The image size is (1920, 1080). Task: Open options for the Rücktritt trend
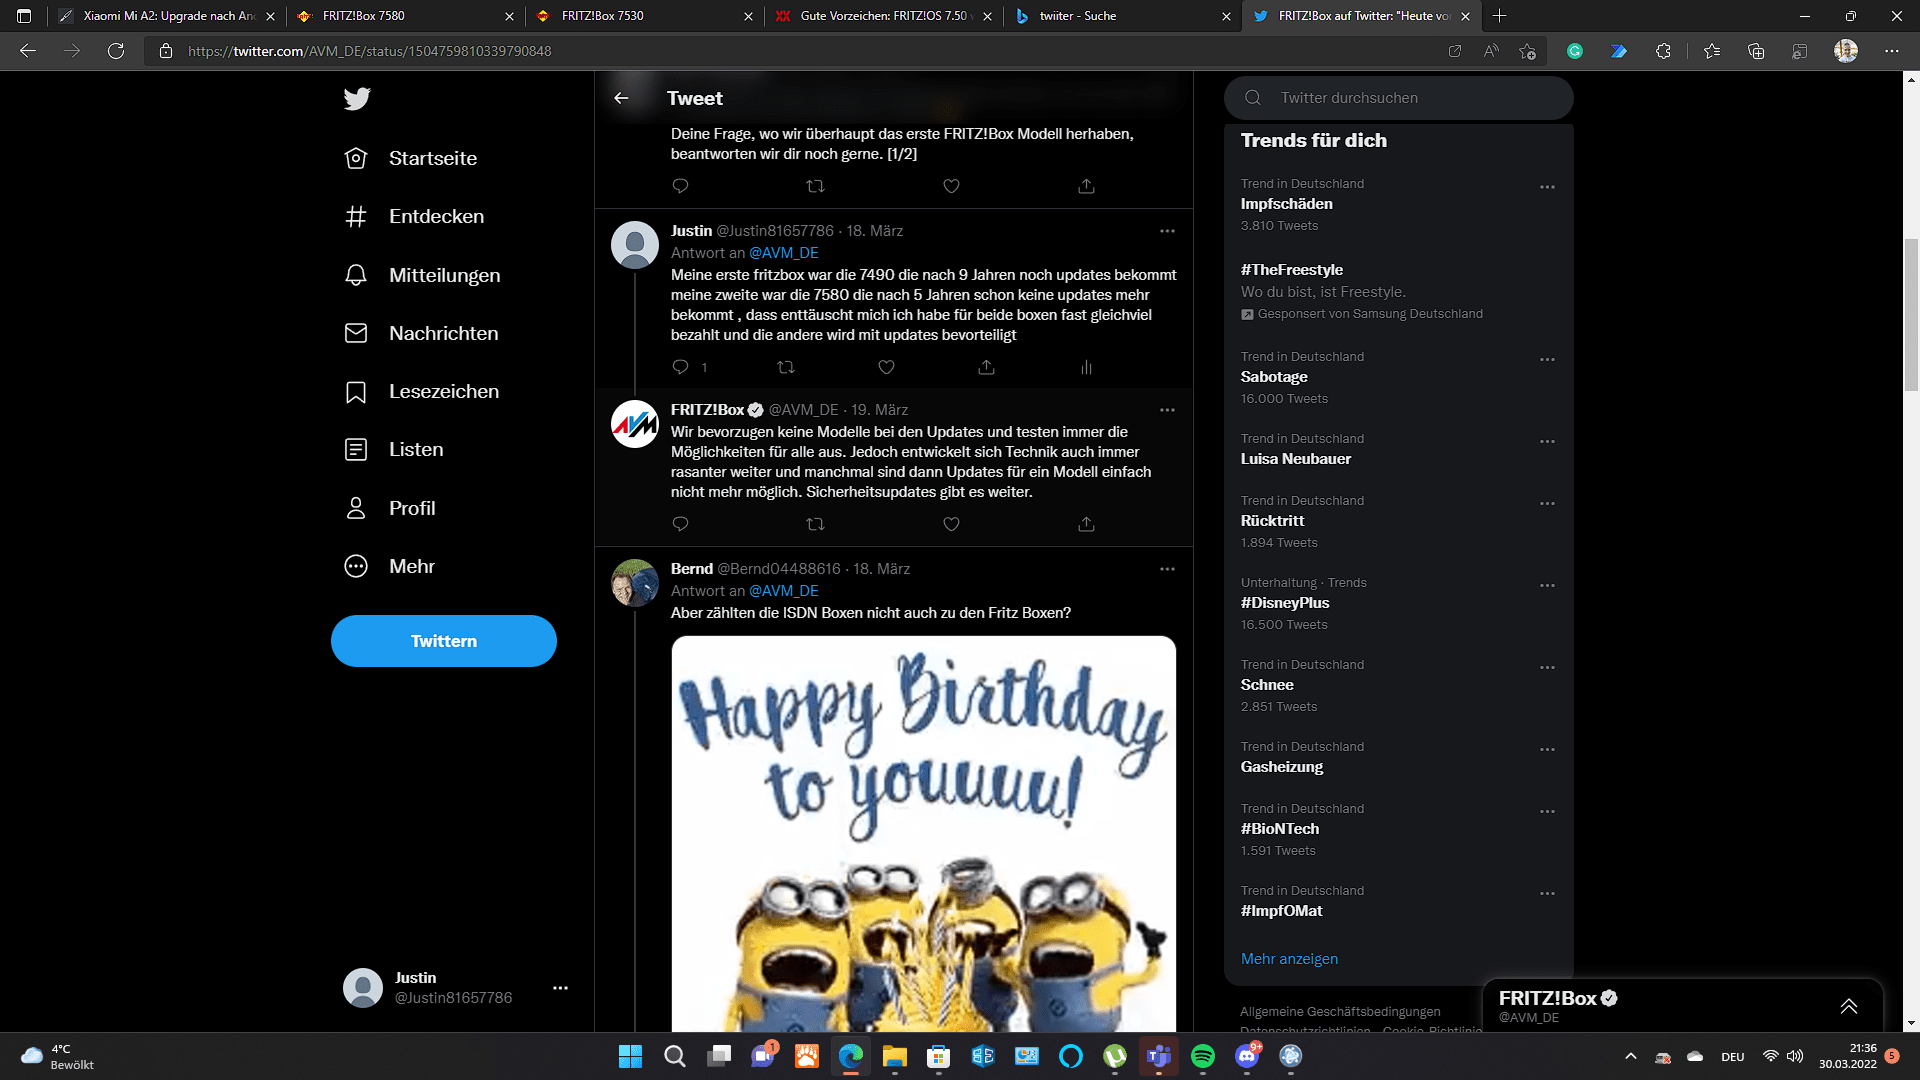tap(1547, 504)
